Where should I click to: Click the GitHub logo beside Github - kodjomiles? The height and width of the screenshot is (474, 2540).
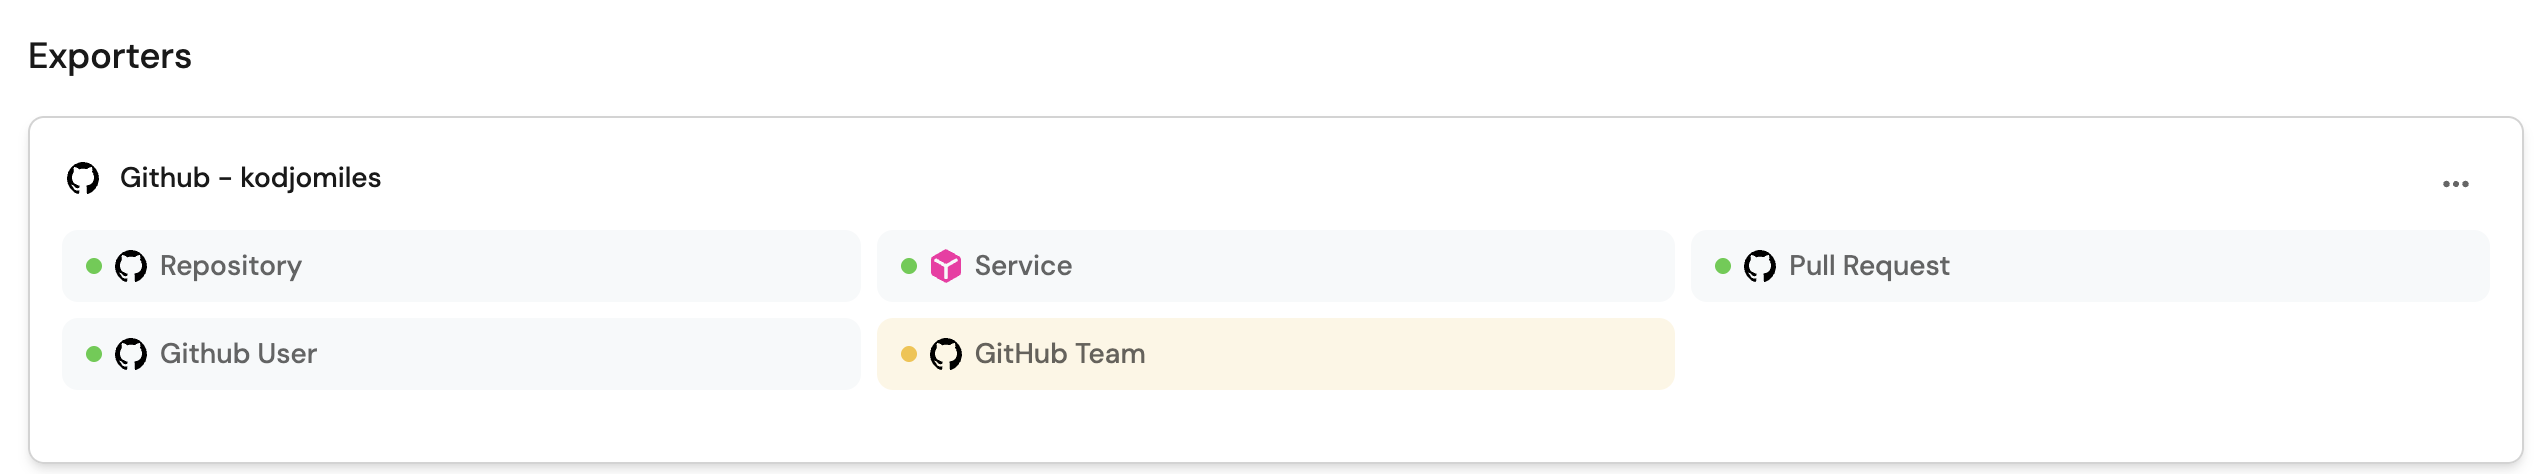[x=83, y=179]
